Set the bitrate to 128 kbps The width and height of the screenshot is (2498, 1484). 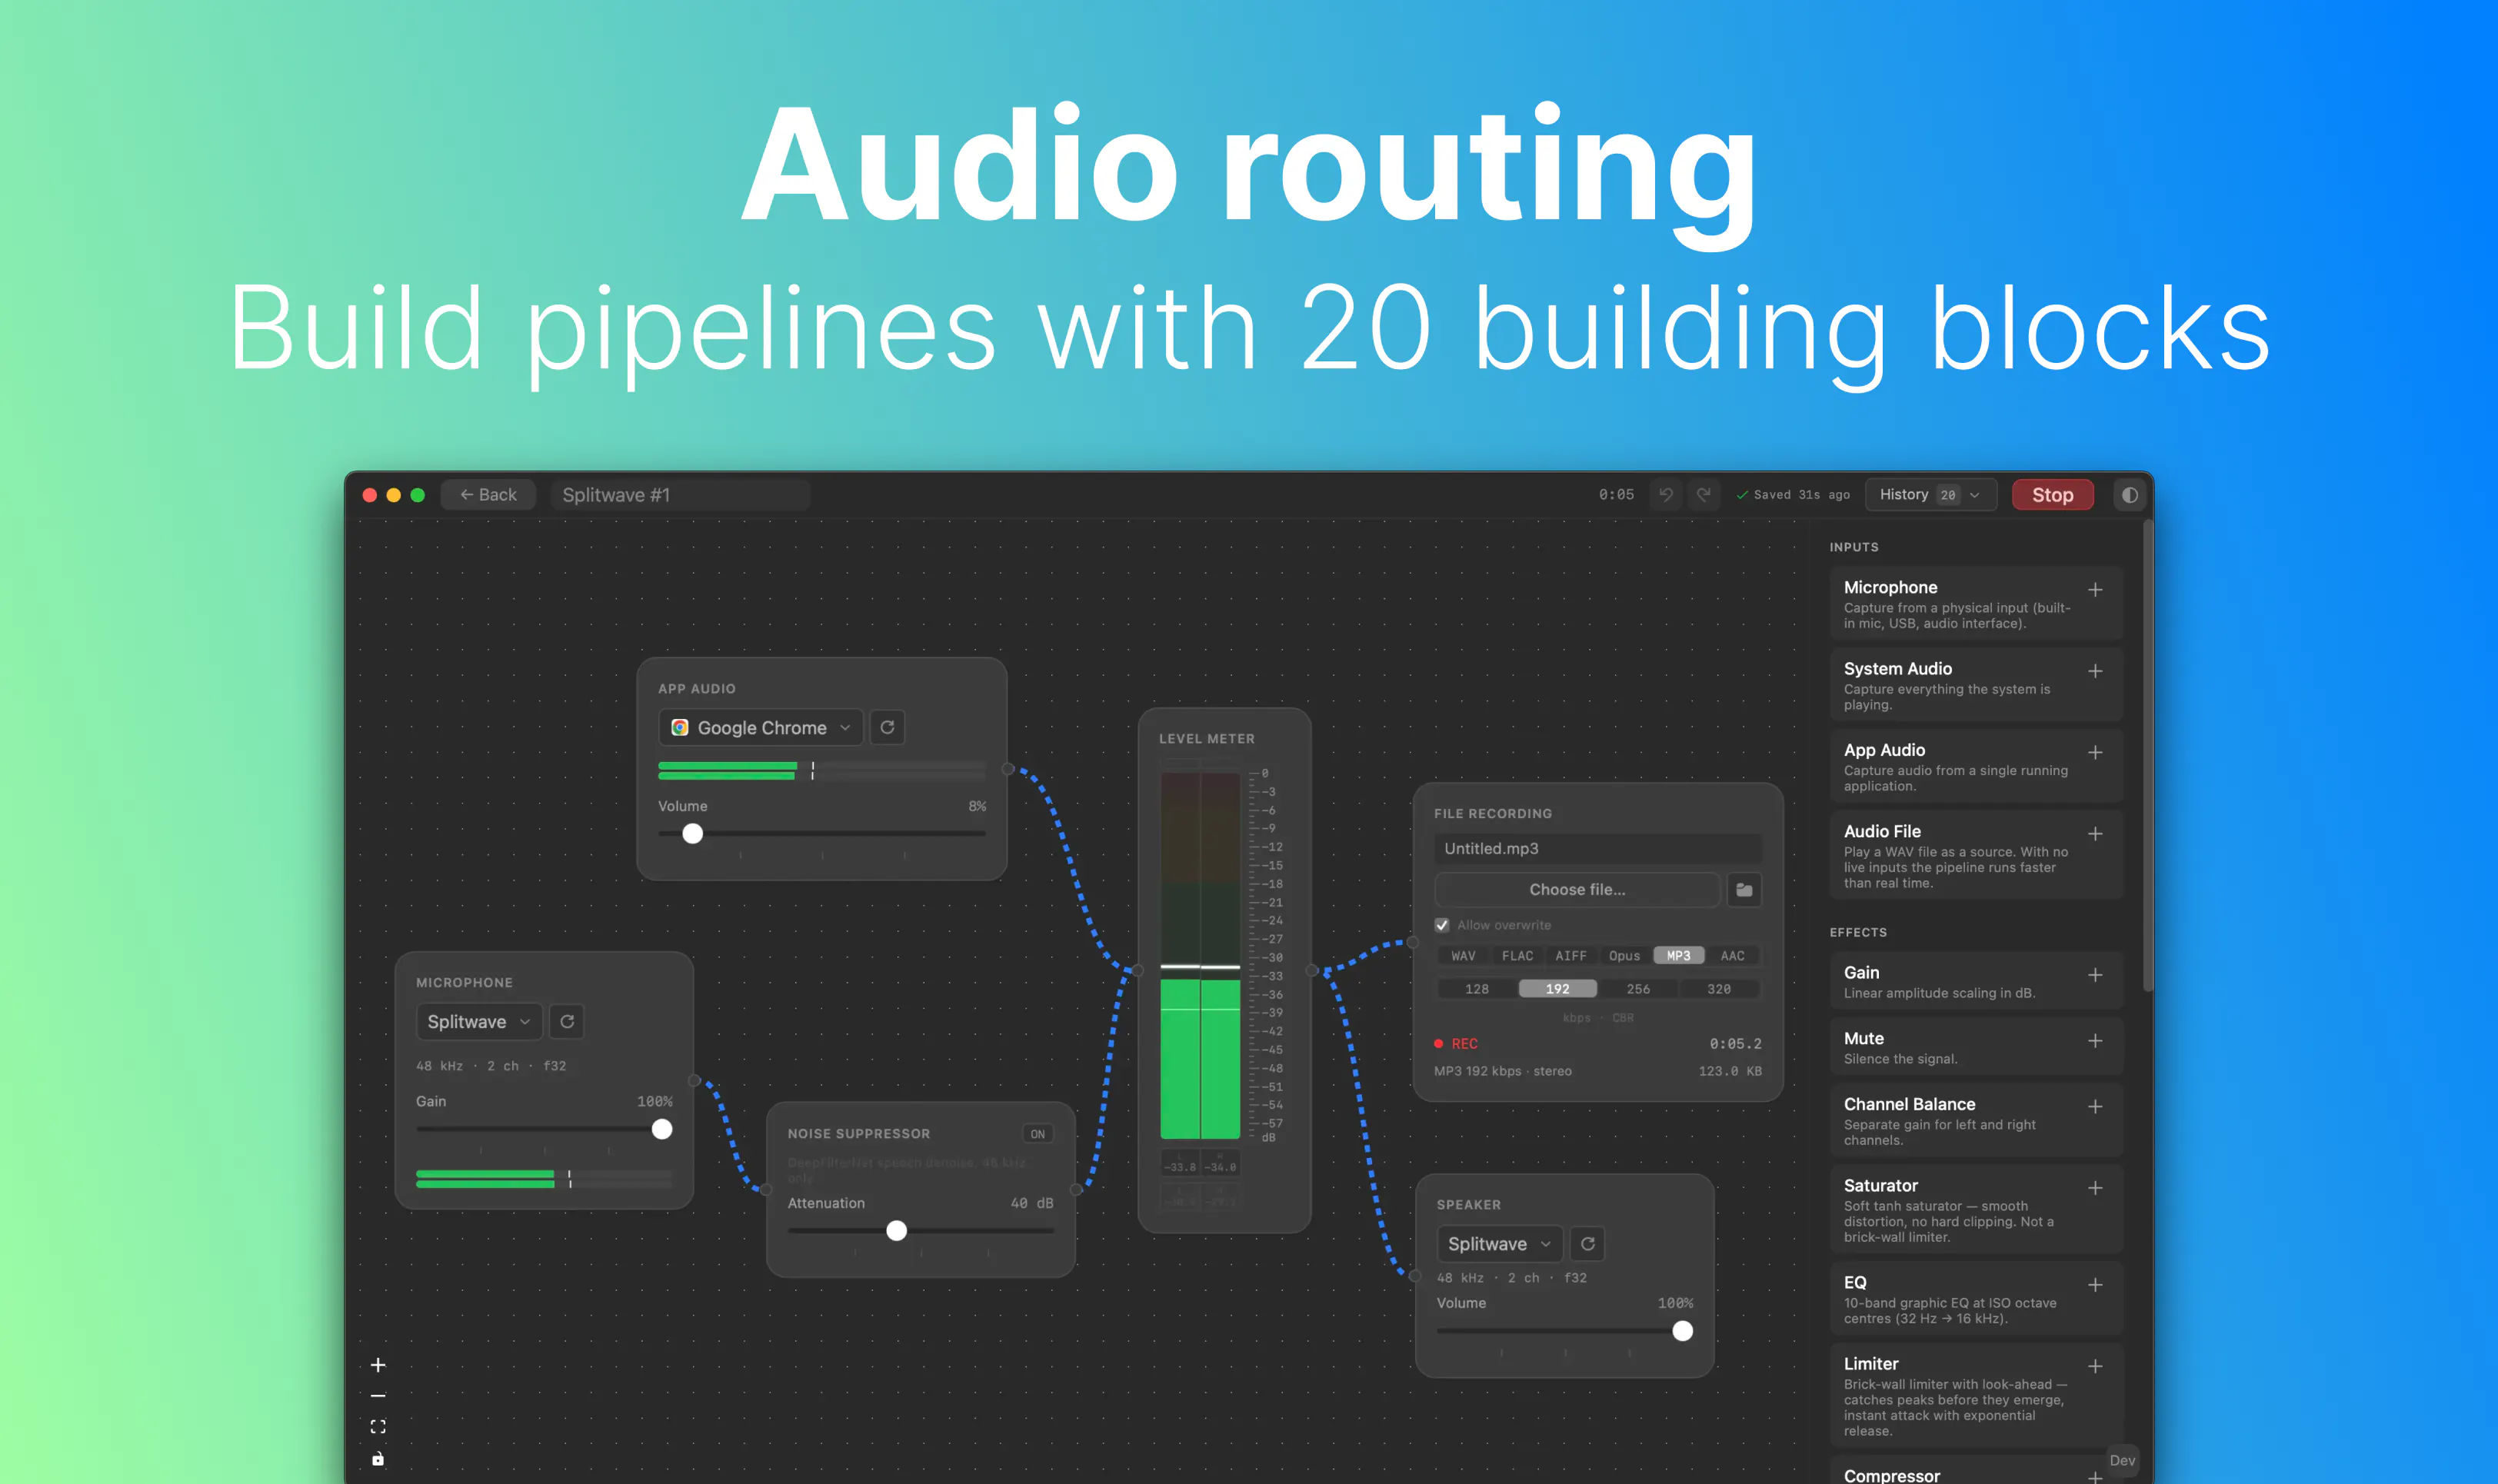[1477, 989]
